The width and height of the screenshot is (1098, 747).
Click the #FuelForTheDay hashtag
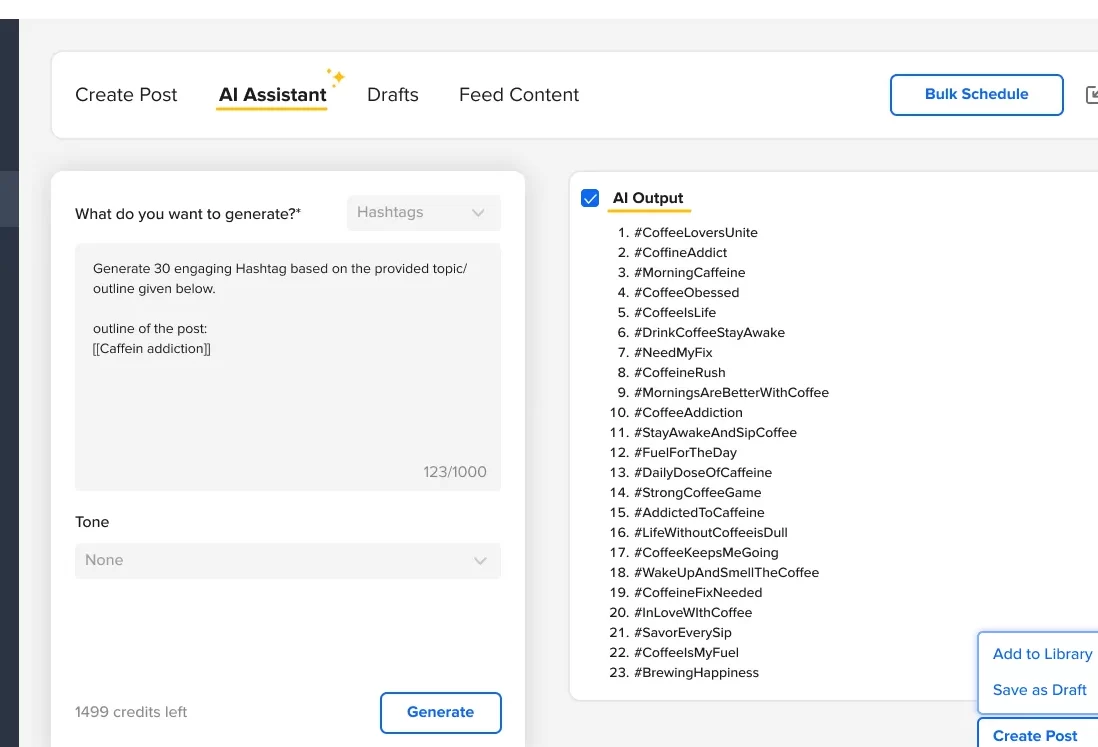(x=685, y=452)
